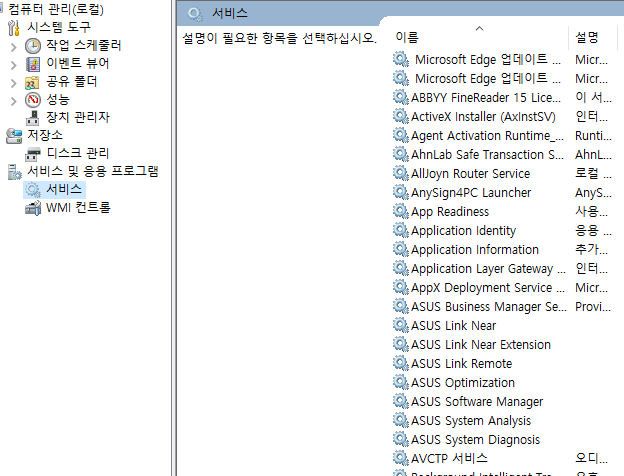Click the gear icon of ASUS System Diagnosis
624x476 pixels.
pyautogui.click(x=401, y=439)
